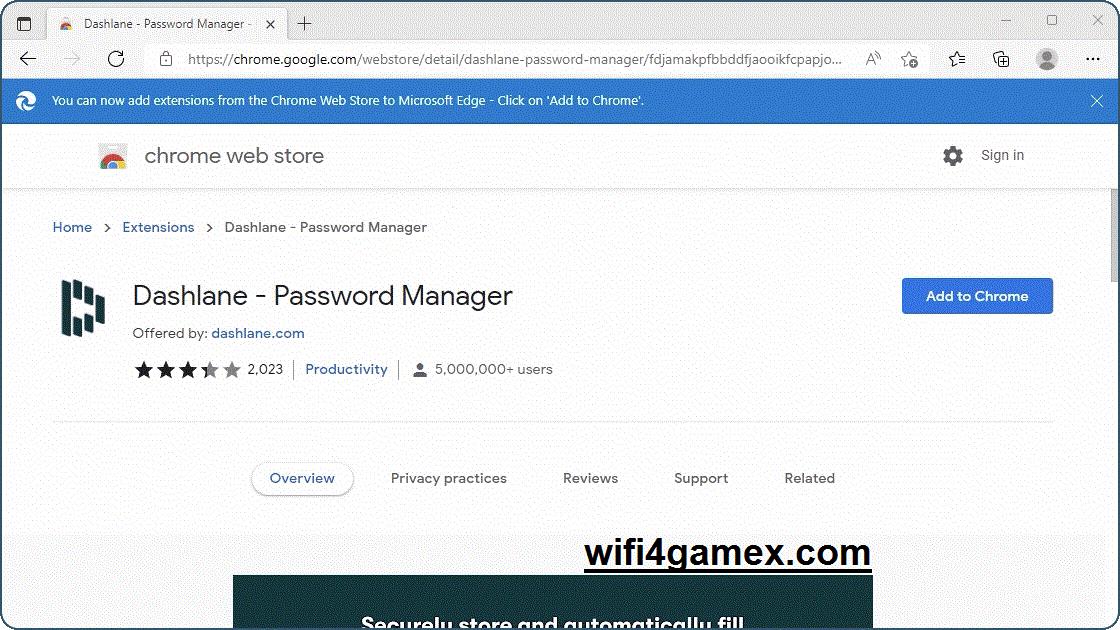Refresh the current page
This screenshot has height=630, width=1120.
(116, 59)
